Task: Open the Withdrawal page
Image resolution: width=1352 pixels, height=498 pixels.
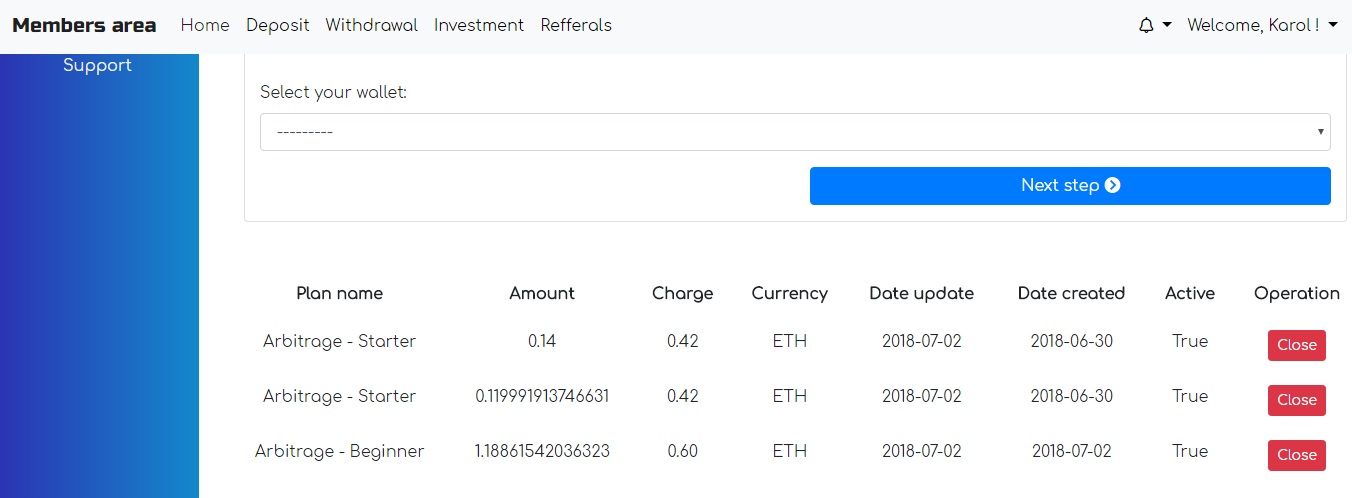Action: pos(372,25)
